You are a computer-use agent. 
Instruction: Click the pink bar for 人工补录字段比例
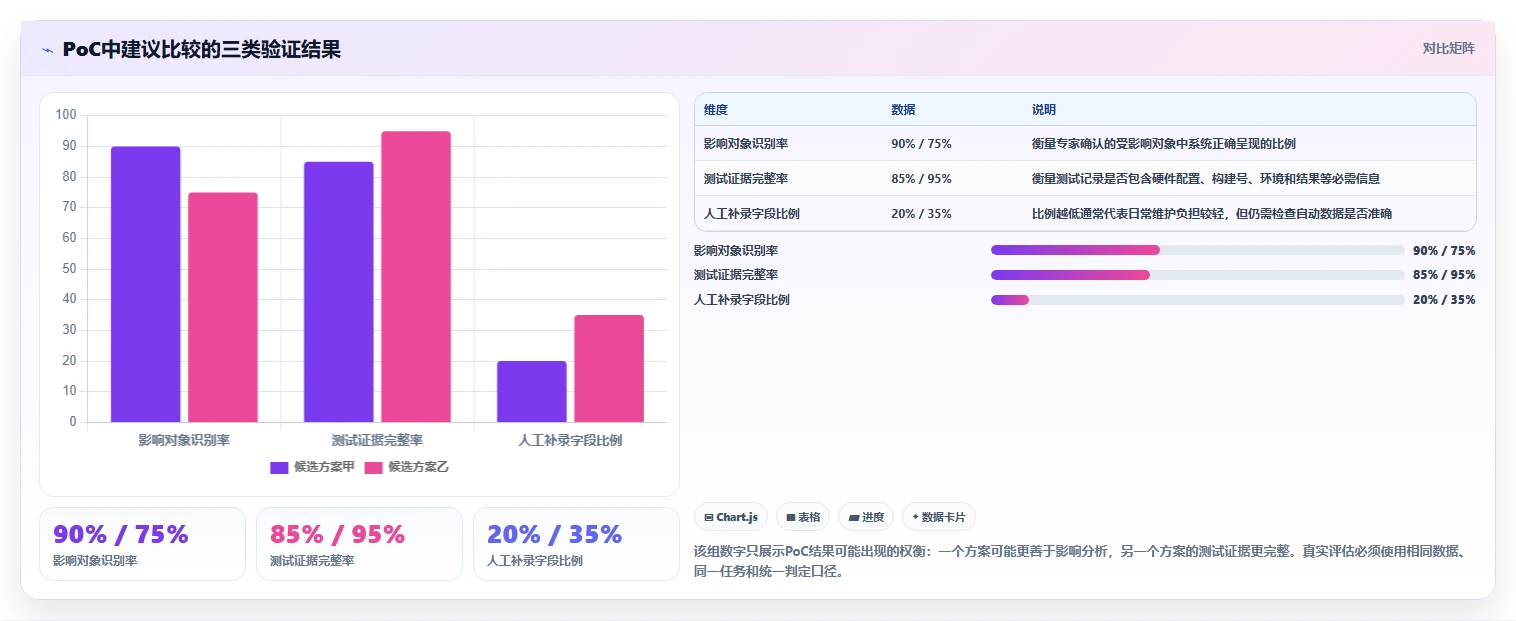(609, 368)
